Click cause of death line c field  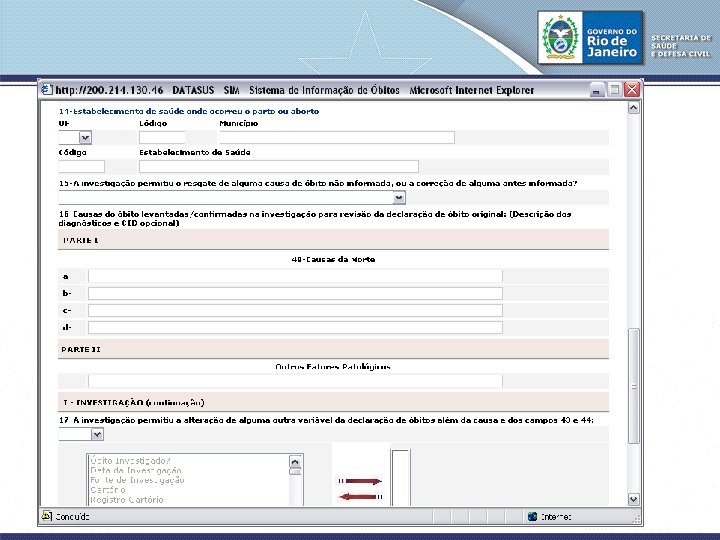pyautogui.click(x=295, y=310)
